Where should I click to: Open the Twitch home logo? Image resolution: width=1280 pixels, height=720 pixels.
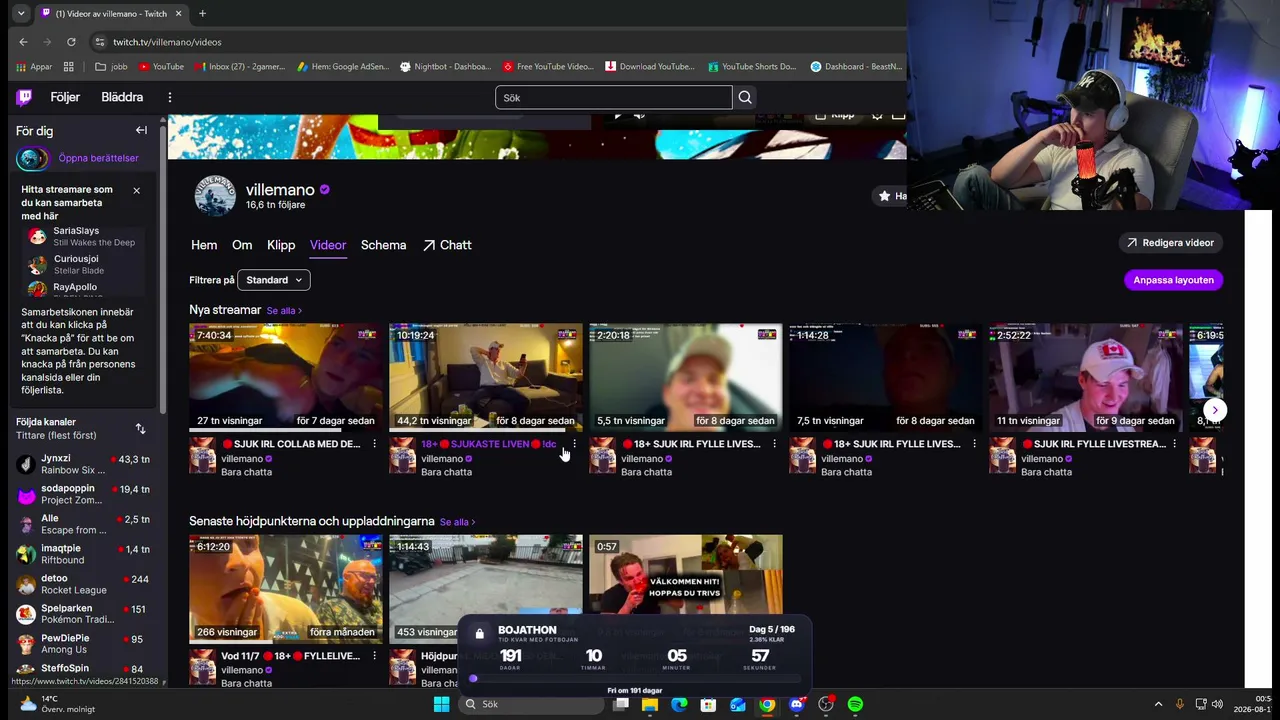[24, 97]
